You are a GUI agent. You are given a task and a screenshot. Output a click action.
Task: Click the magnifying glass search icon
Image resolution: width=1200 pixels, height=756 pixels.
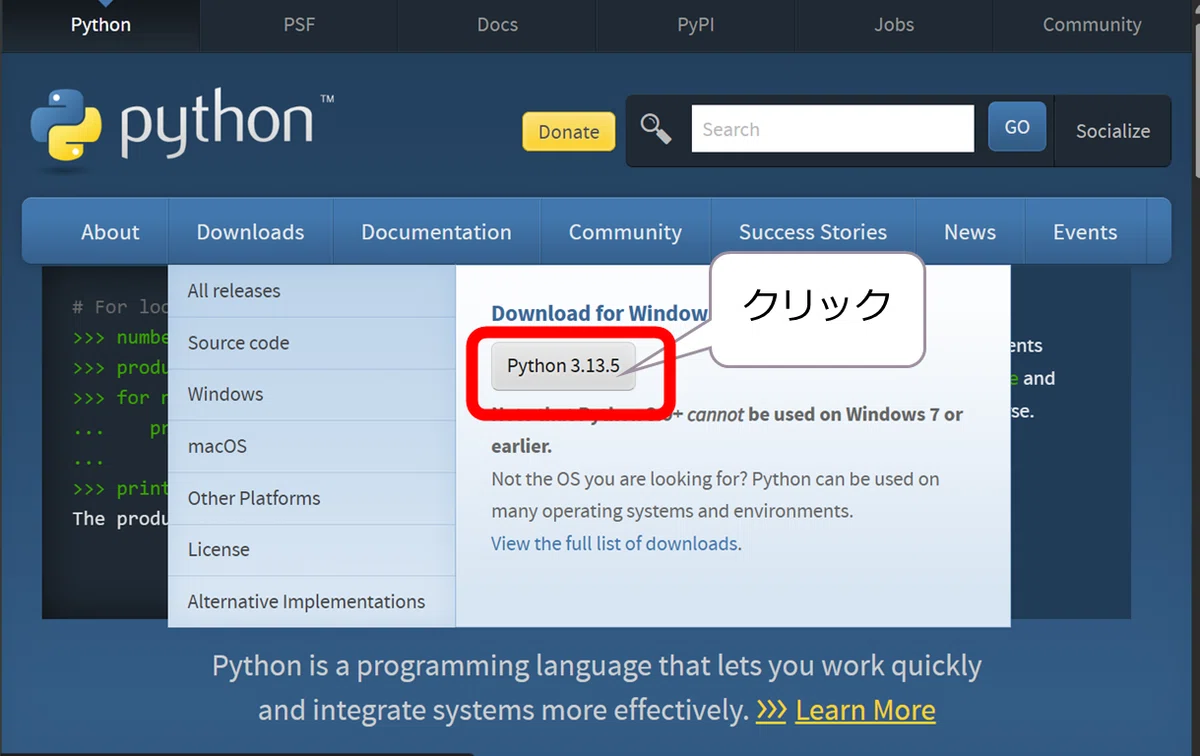pos(656,129)
